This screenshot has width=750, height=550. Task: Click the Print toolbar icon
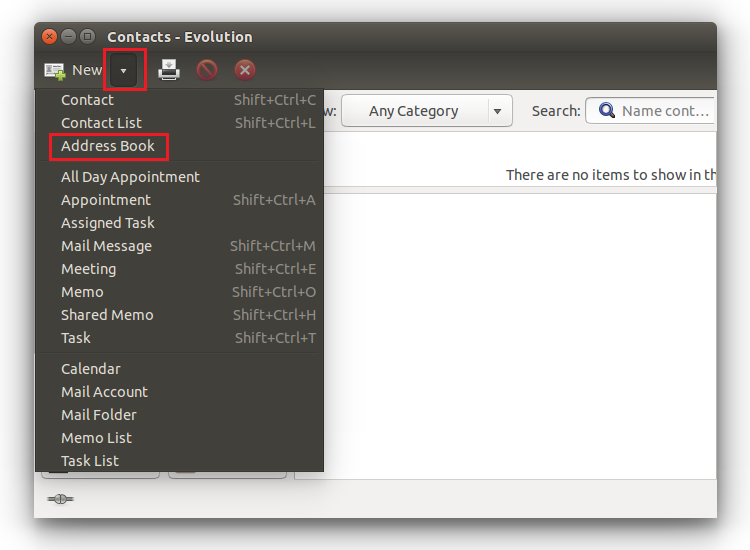[x=169, y=70]
